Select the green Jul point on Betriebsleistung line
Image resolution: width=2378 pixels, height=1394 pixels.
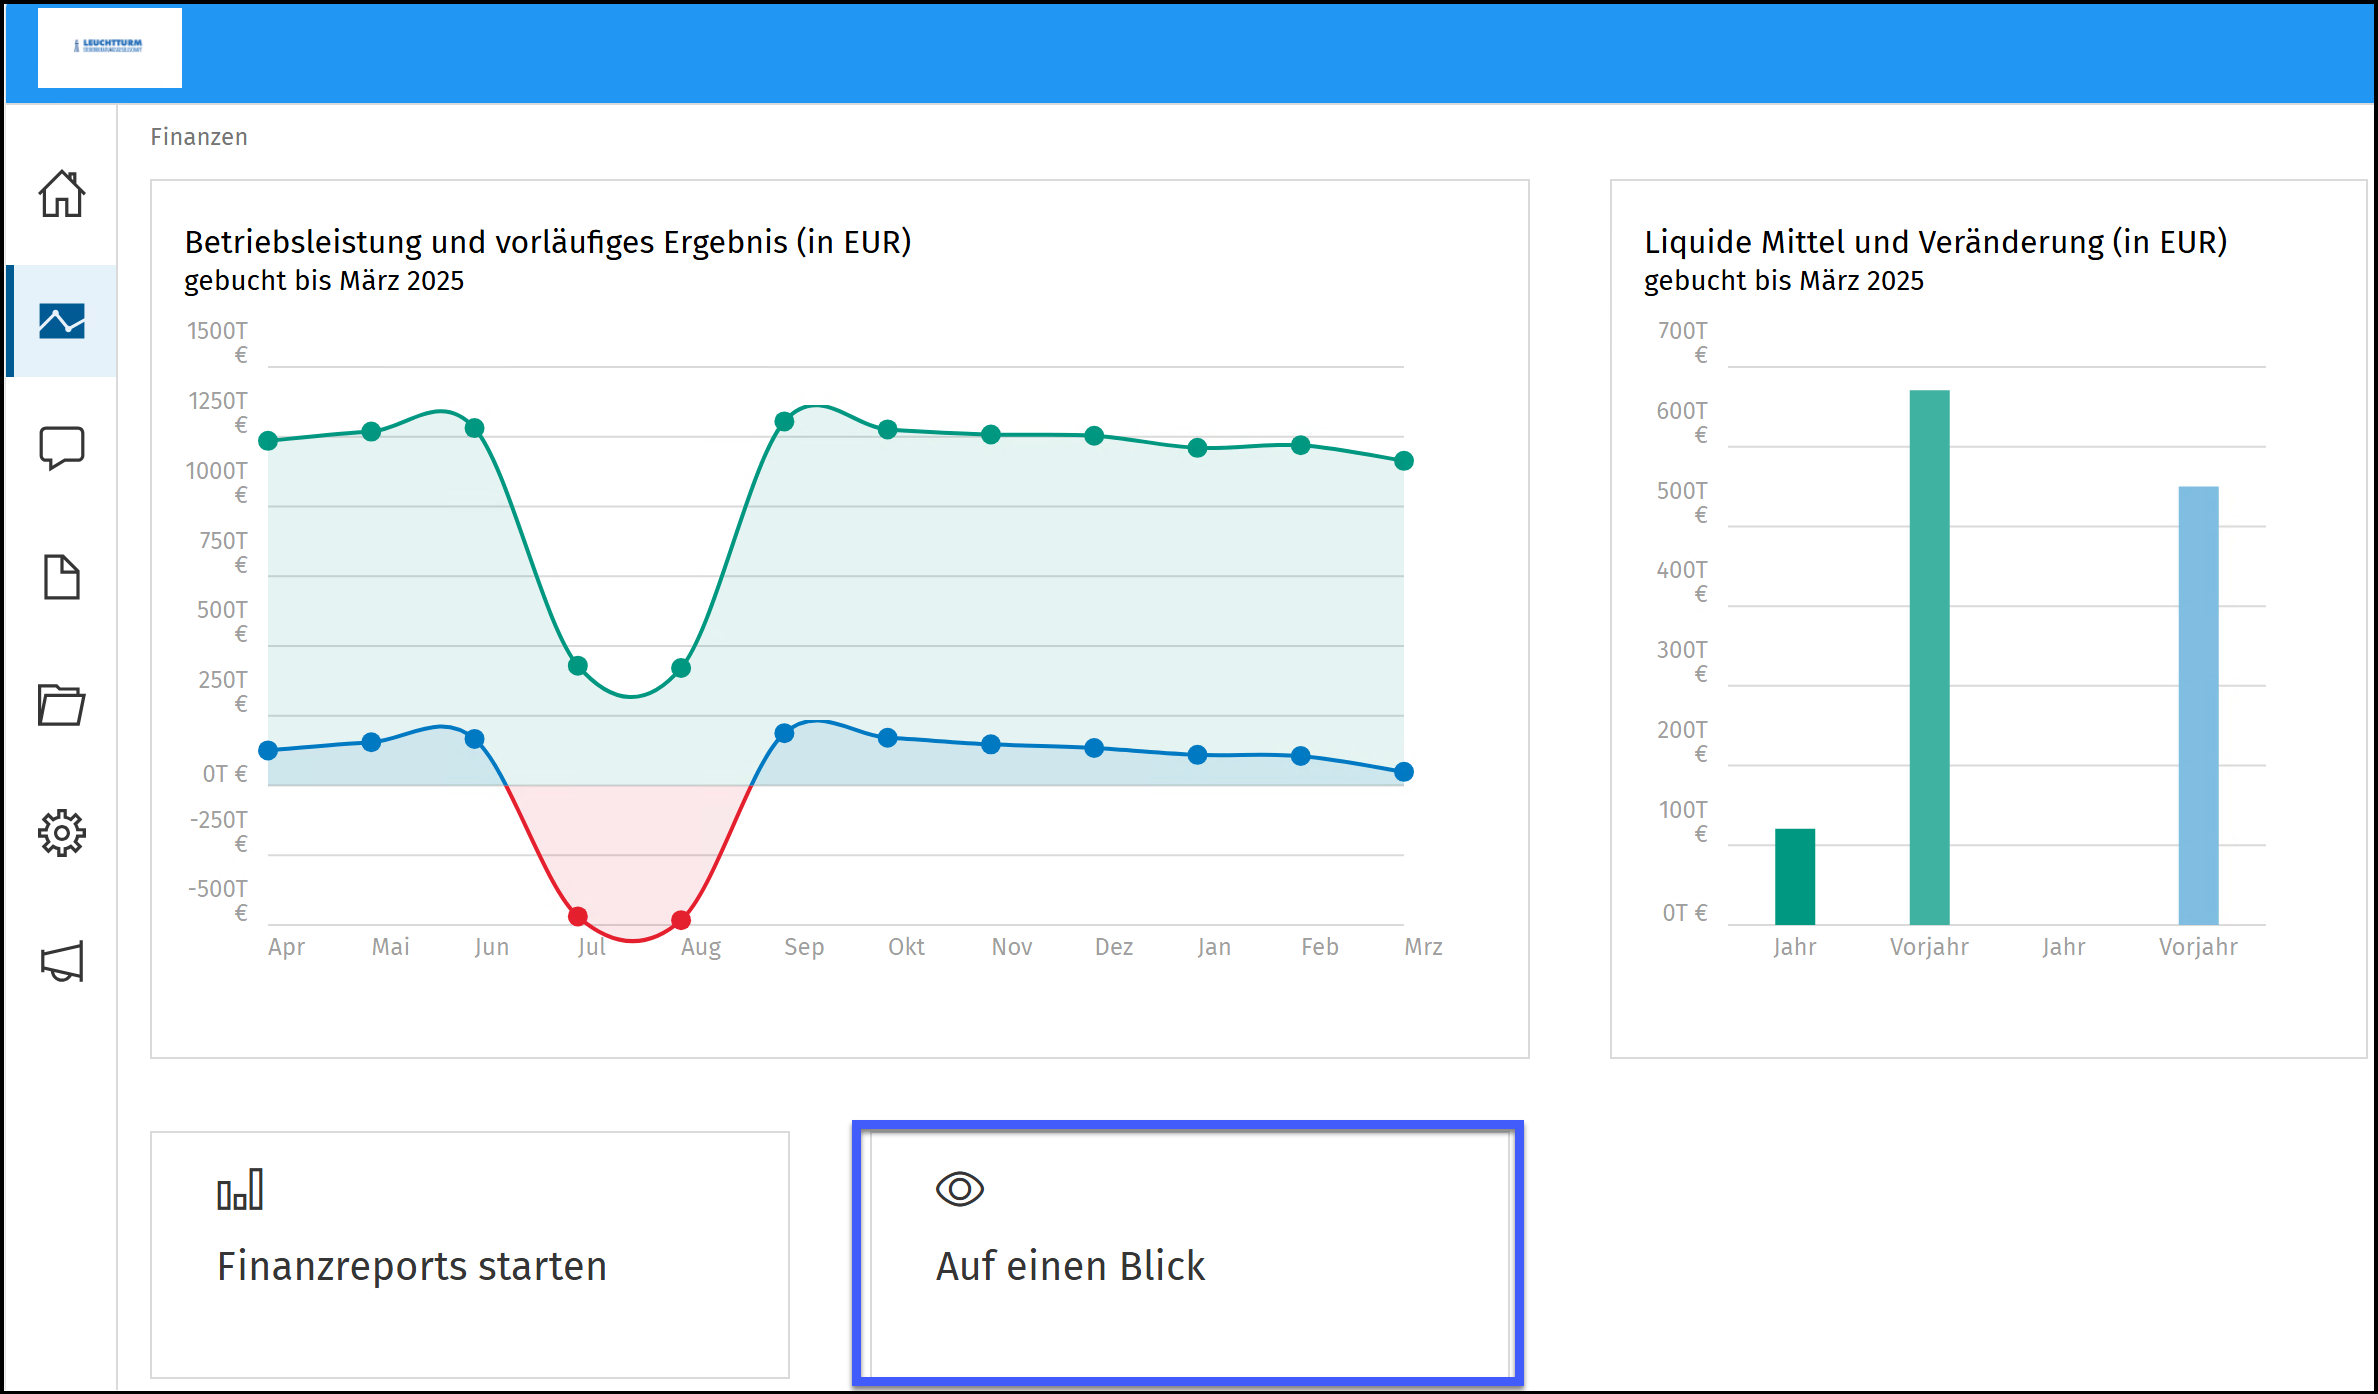578,666
